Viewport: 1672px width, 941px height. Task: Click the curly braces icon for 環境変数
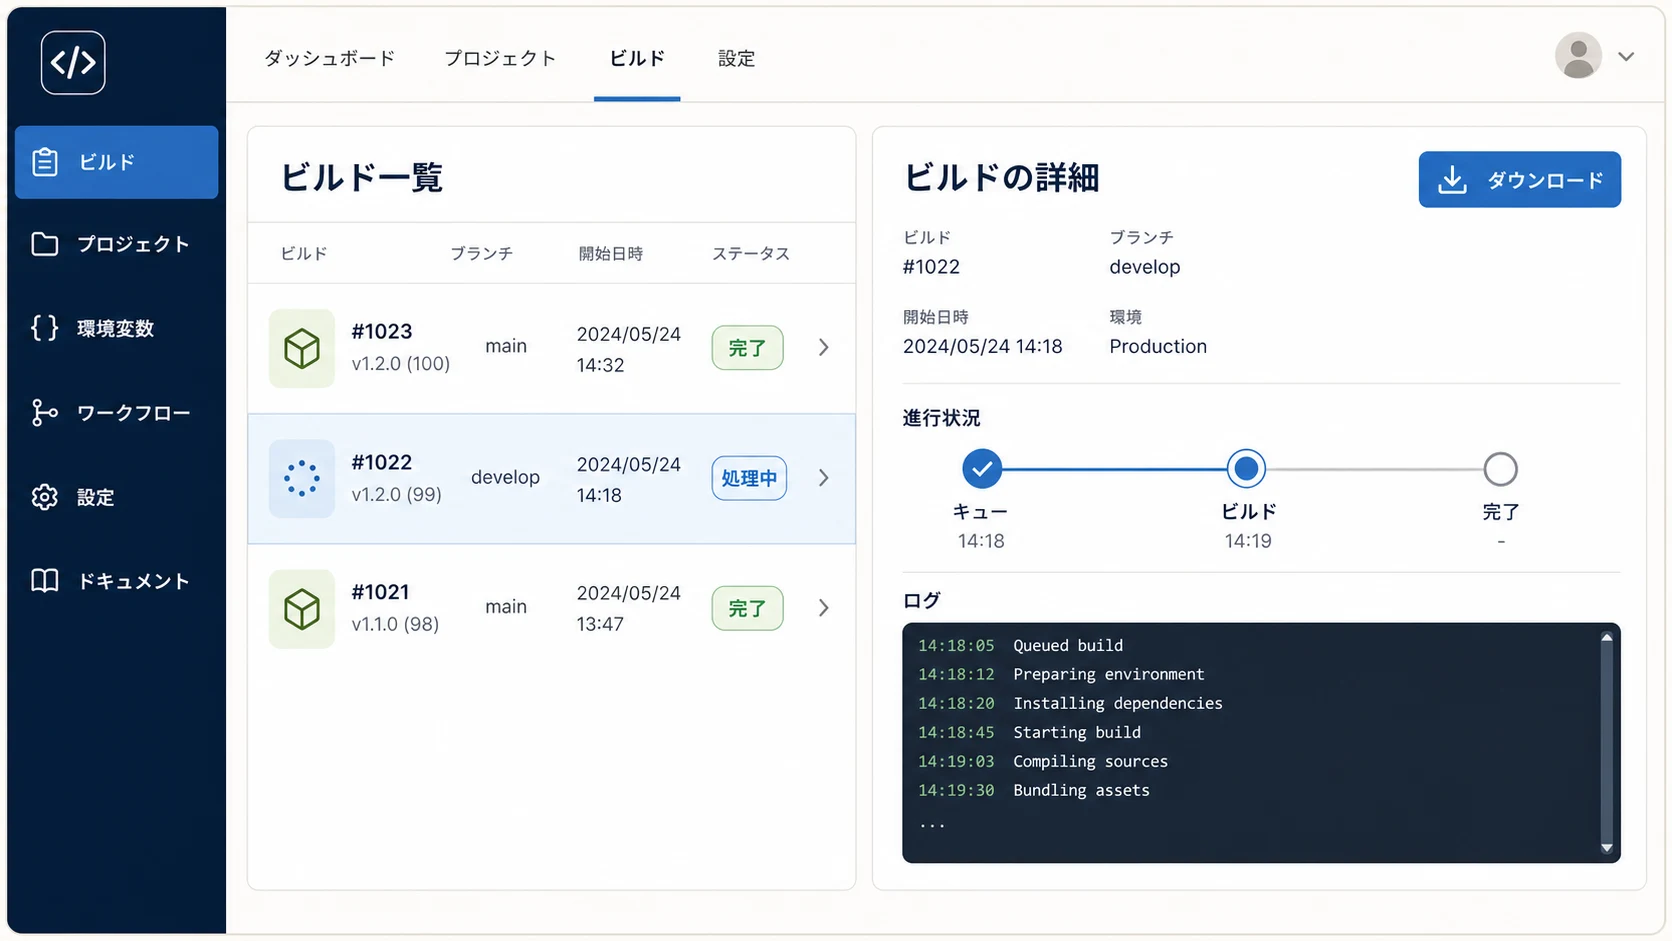(x=45, y=328)
